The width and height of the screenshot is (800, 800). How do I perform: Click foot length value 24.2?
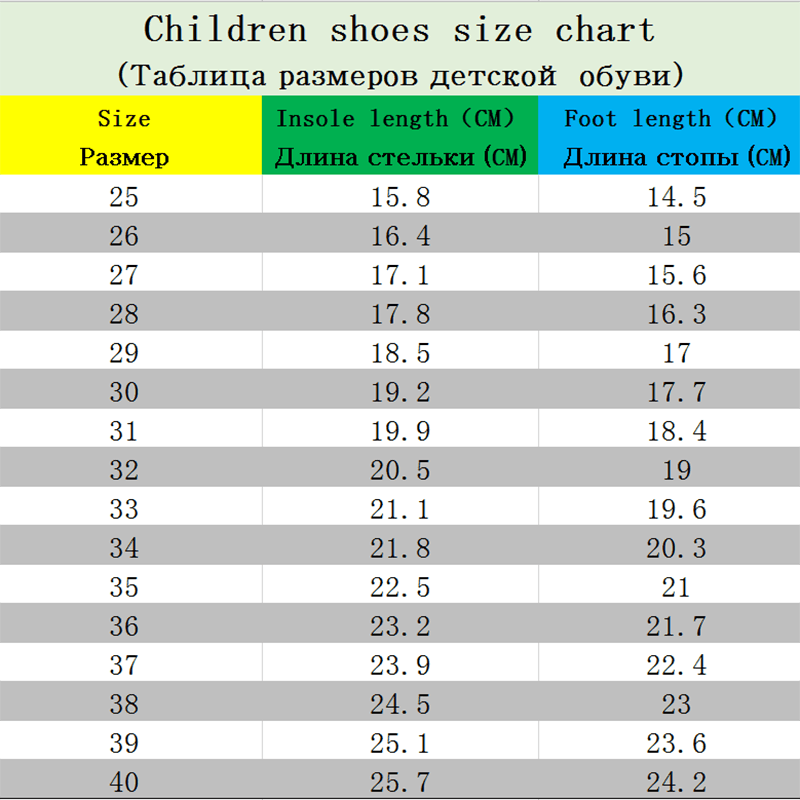coord(676,780)
